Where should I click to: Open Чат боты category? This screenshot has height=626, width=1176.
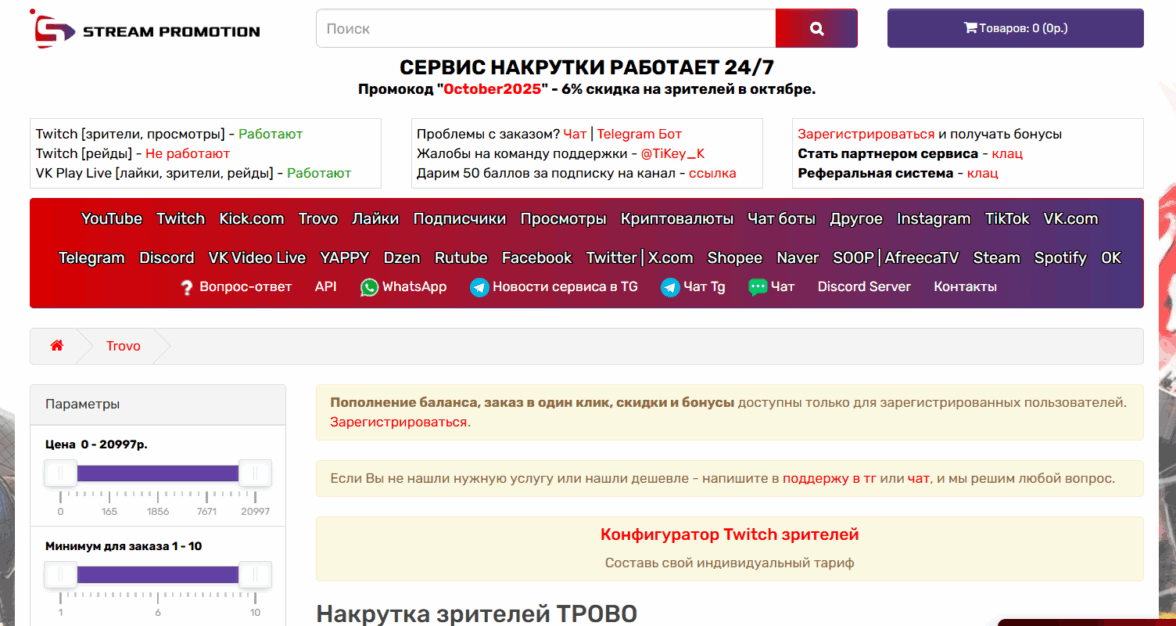pyautogui.click(x=782, y=219)
